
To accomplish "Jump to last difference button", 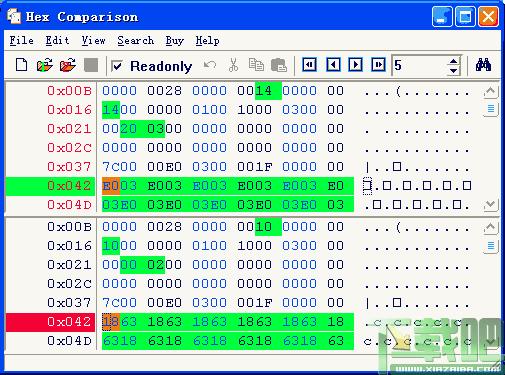I will tap(378, 65).
